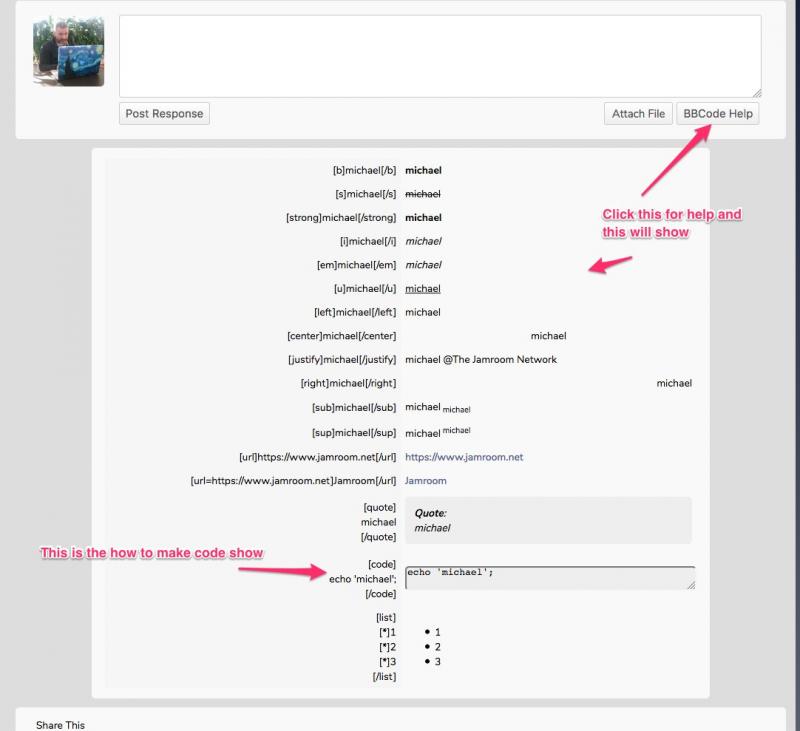Viewport: 800px width, 731px height.
Task: Click the echo 'michael'; source line
Action: coord(362,579)
